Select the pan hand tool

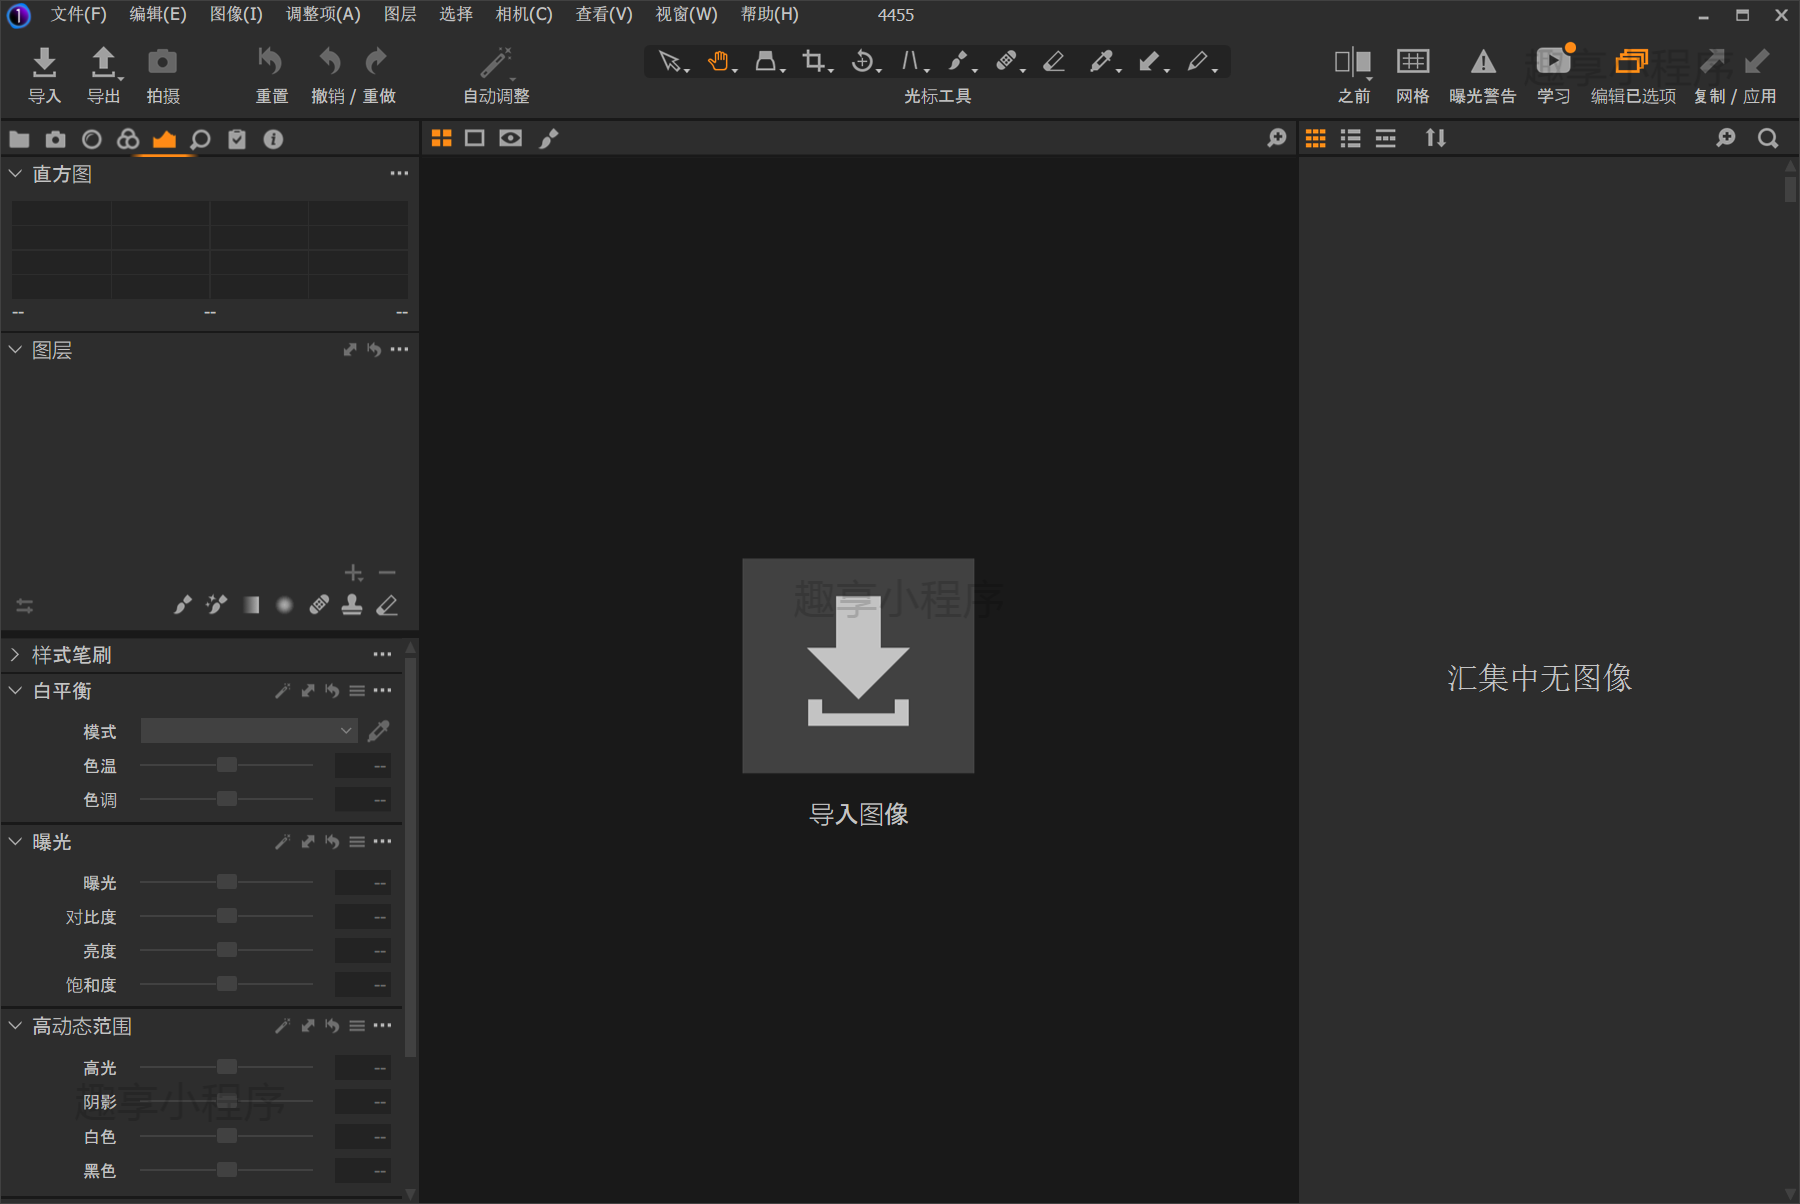coord(718,62)
